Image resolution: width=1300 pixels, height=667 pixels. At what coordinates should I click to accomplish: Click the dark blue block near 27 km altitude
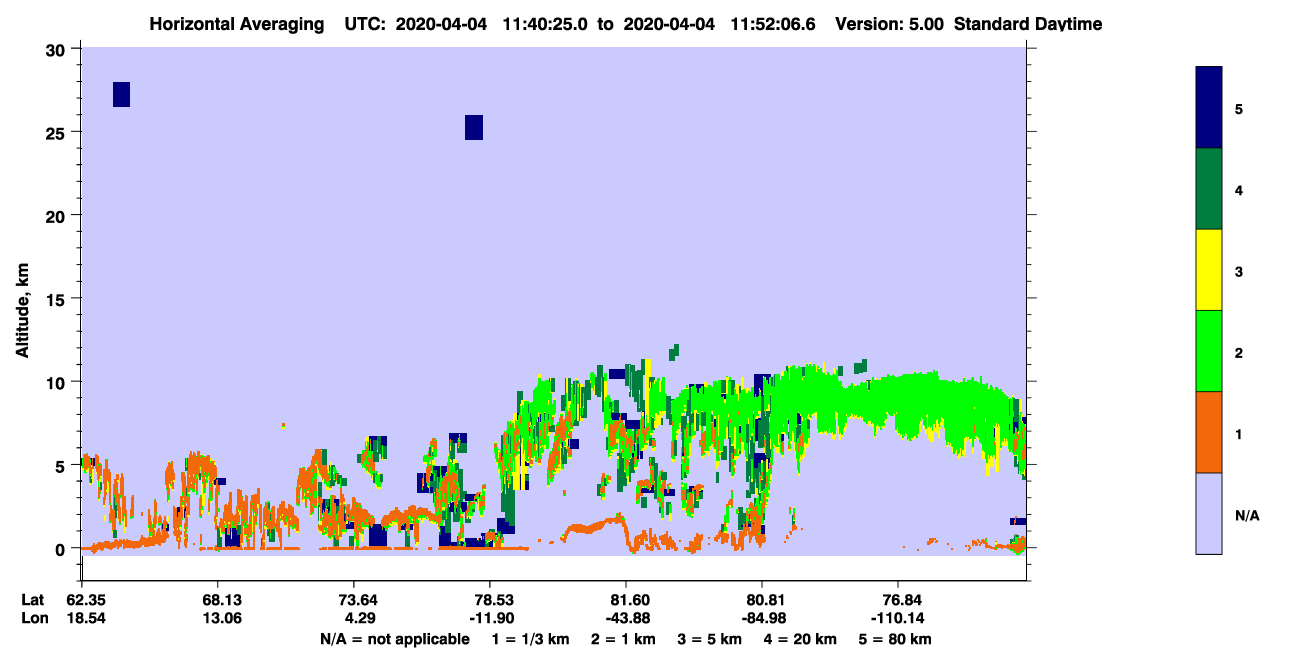[121, 94]
